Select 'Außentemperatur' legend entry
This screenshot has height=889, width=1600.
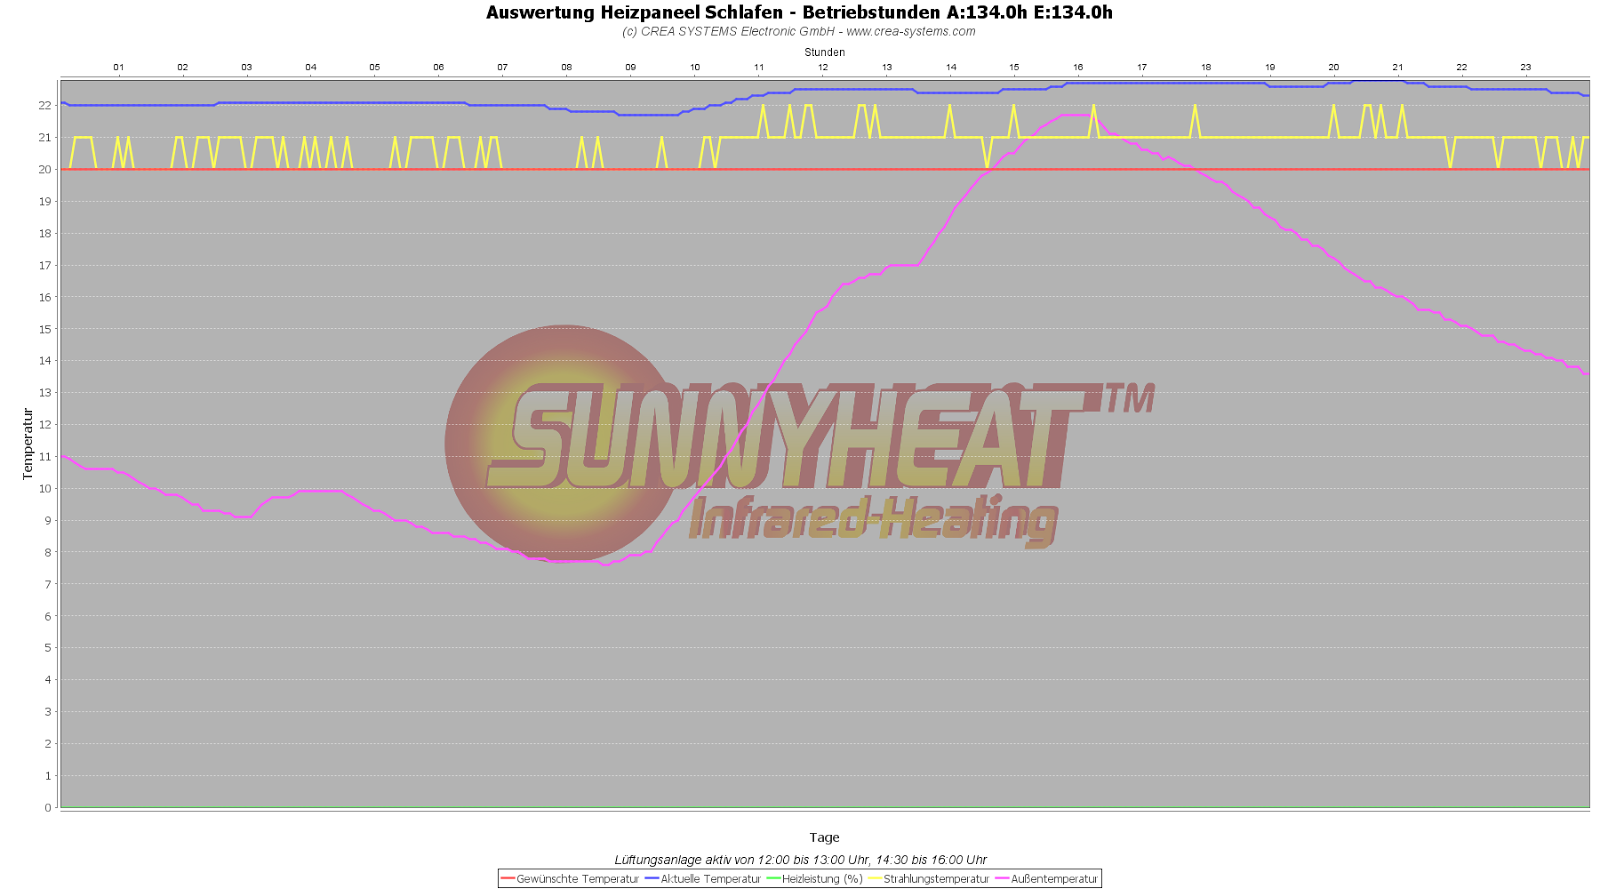point(1053,879)
